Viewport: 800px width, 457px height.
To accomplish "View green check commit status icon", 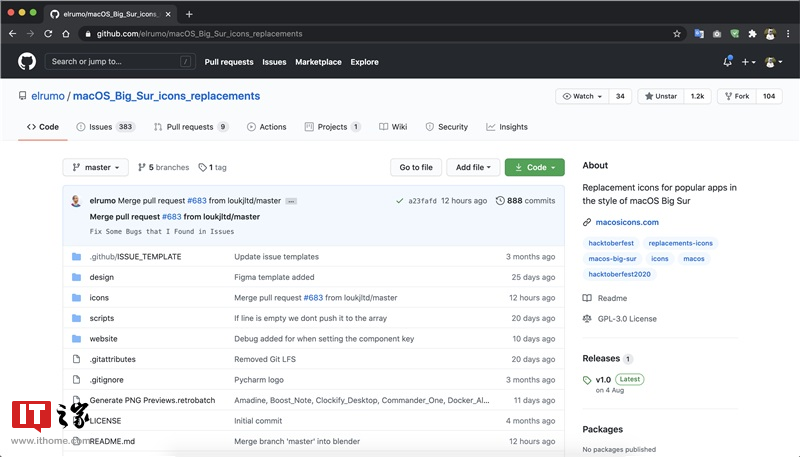I will [399, 201].
